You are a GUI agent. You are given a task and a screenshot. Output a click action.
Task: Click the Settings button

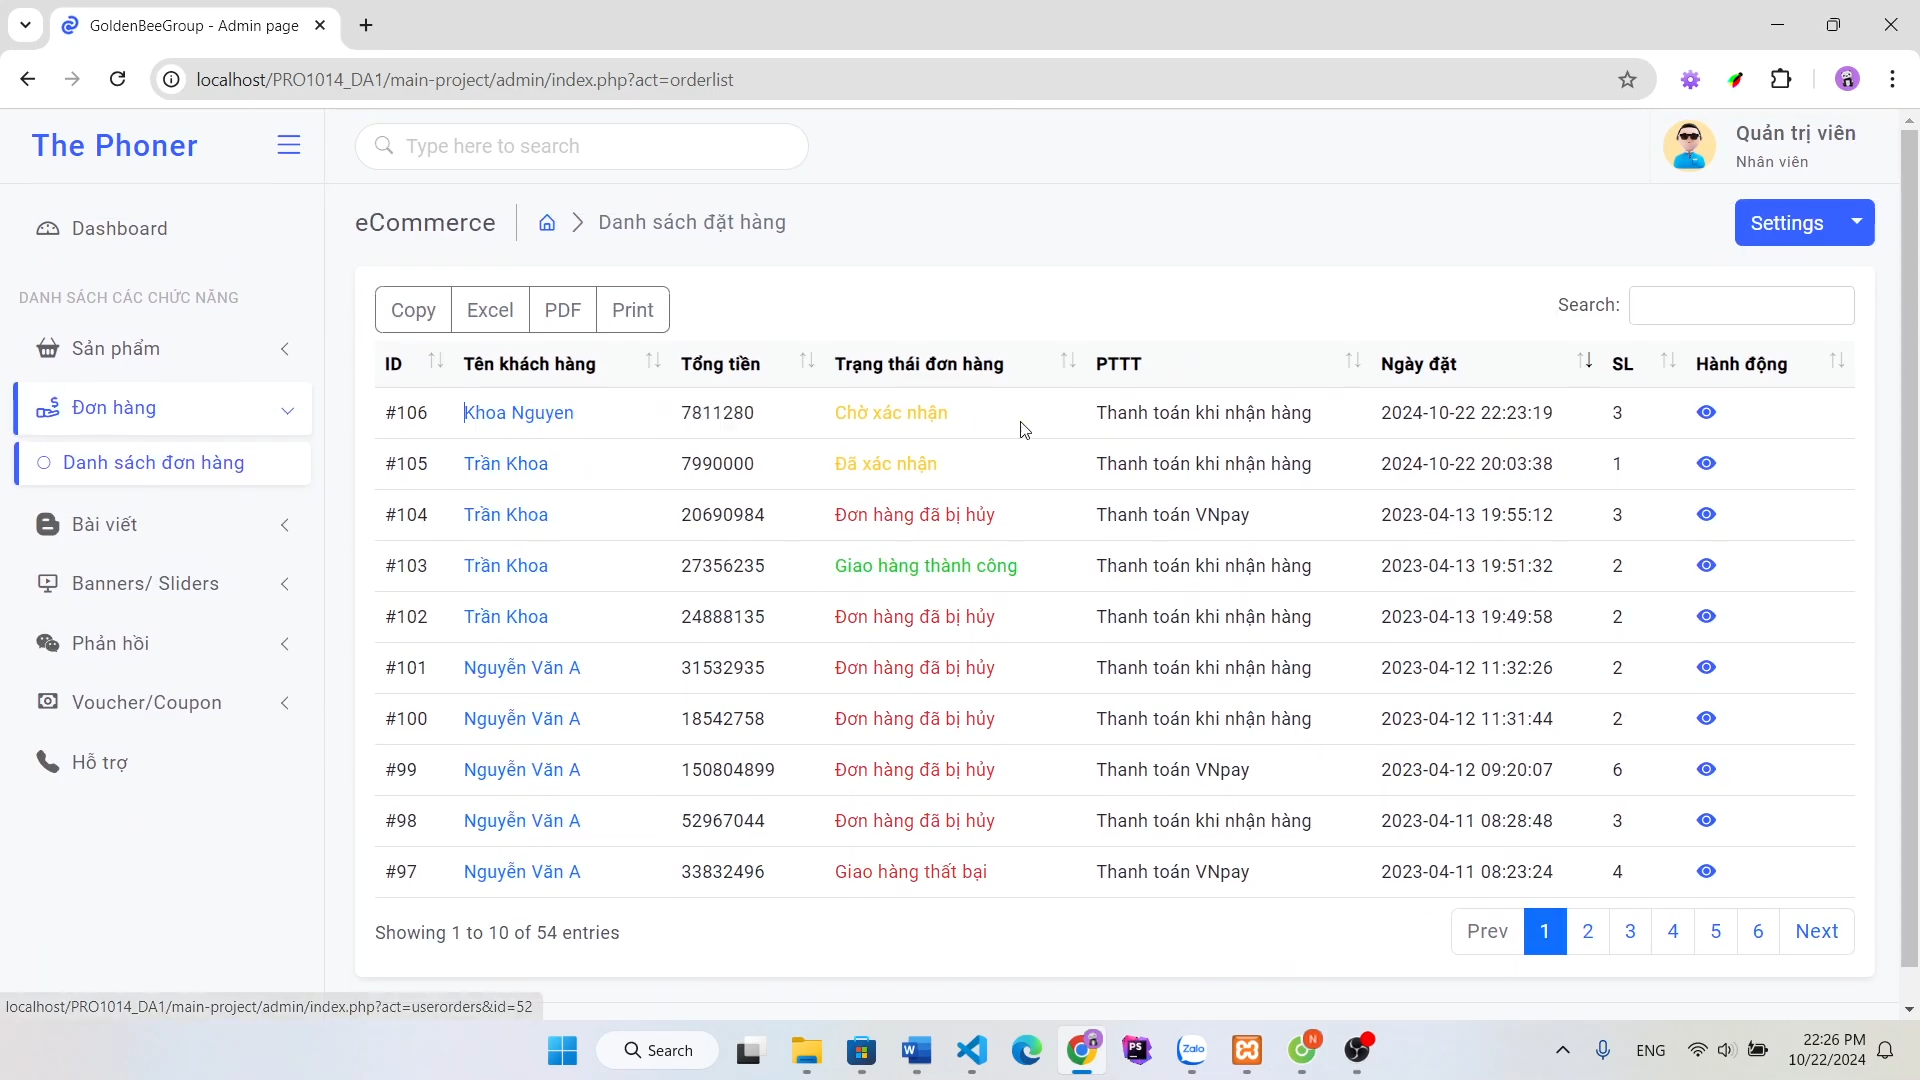(1787, 222)
